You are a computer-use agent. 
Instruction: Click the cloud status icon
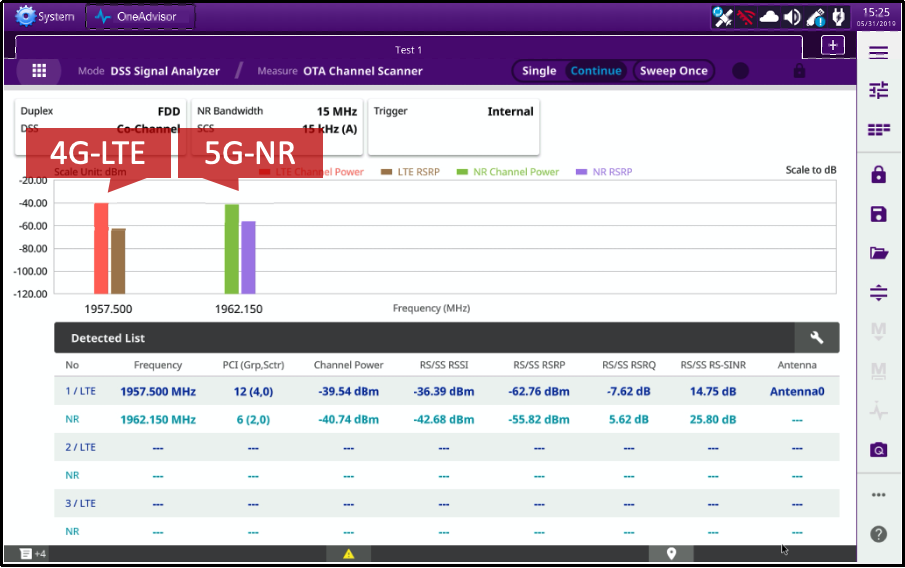pos(769,17)
